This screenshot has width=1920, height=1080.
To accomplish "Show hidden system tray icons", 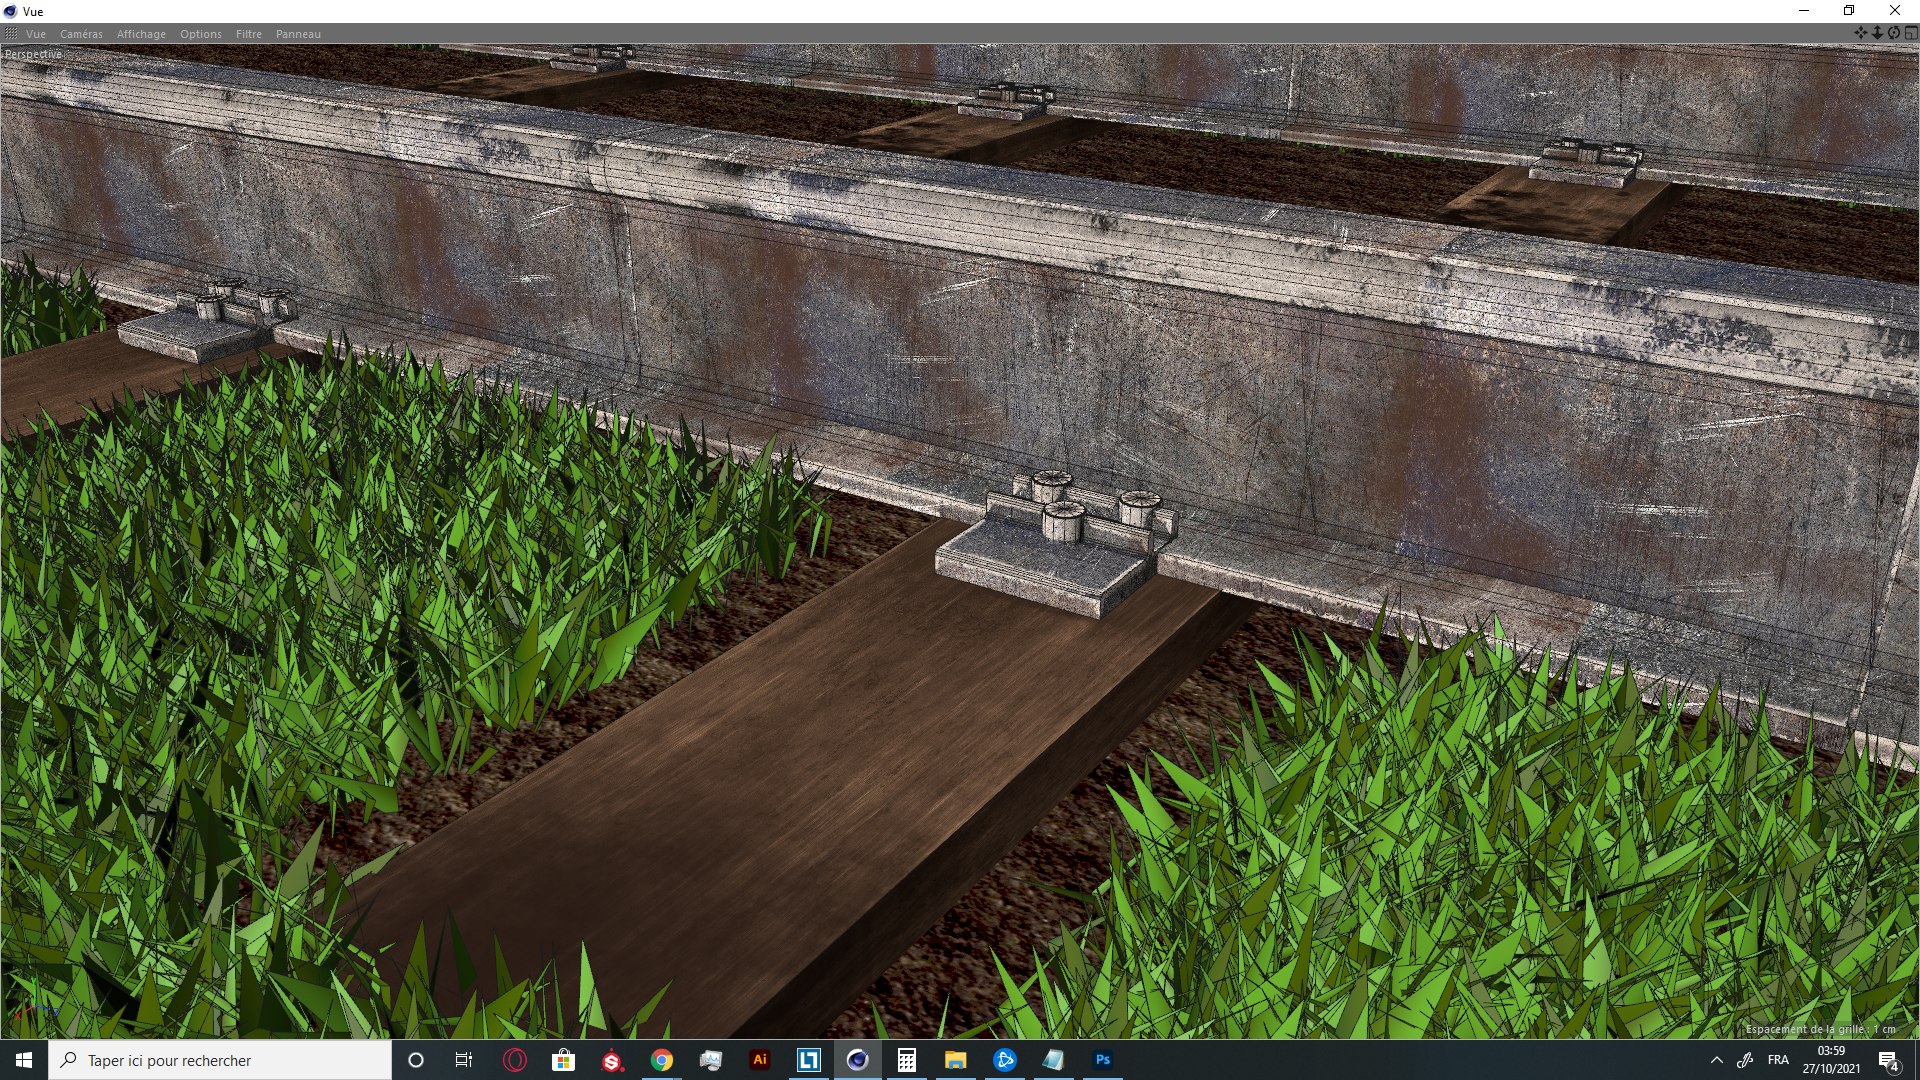I will pos(1717,1060).
